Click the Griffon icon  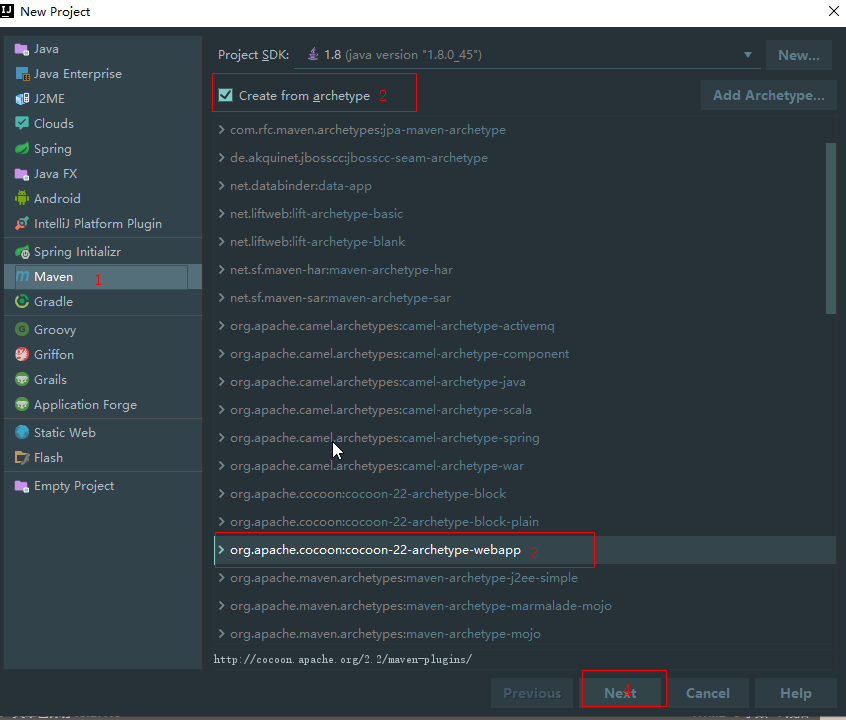(x=22, y=355)
